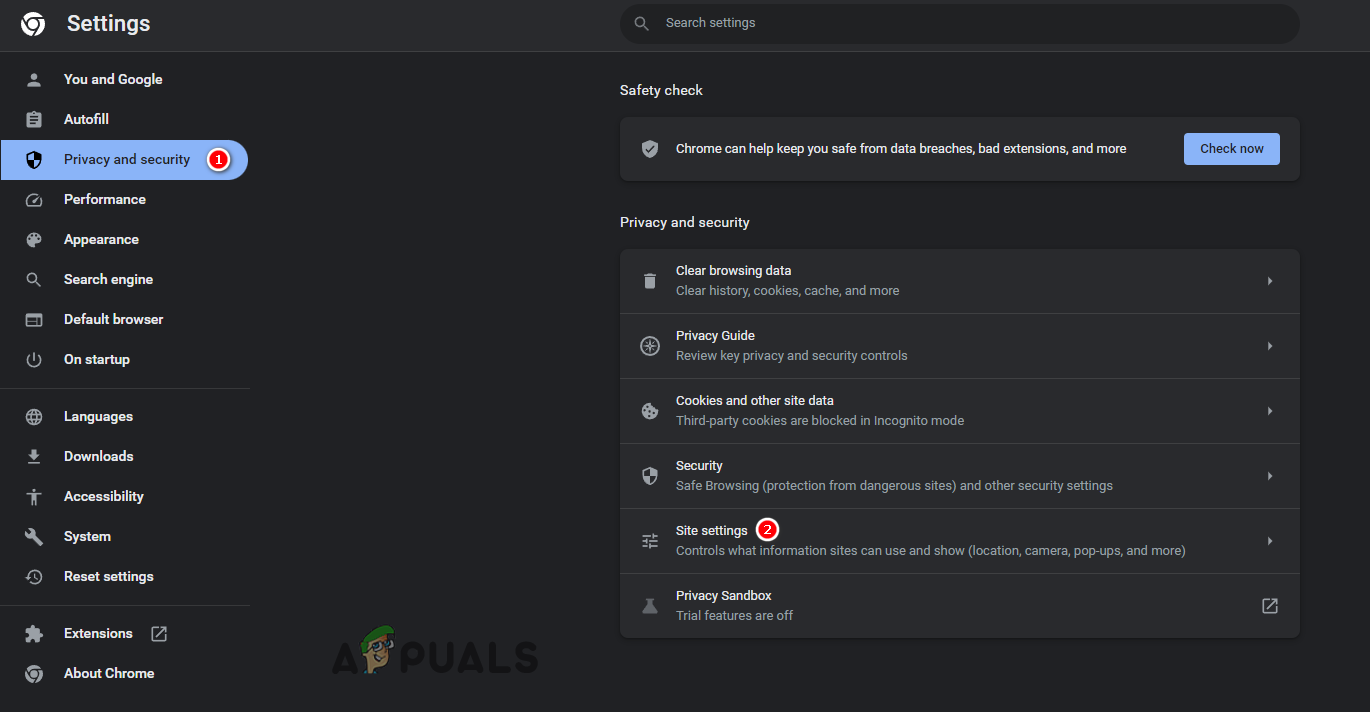The width and height of the screenshot is (1370, 712).
Task: Open the Extensions menu item
Action: 98,633
